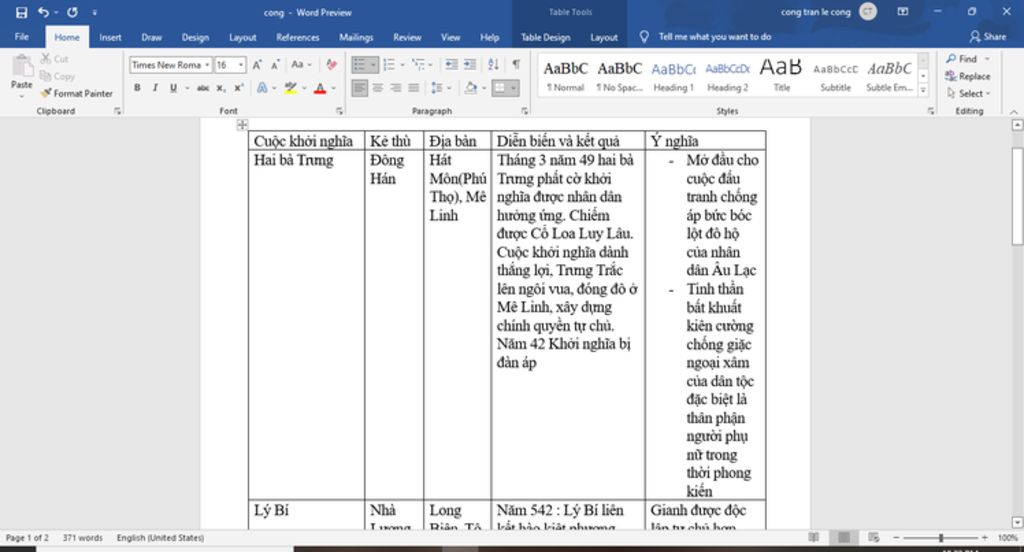1024x552 pixels.
Task: Adjust the zoom slider
Action: pyautogui.click(x=940, y=538)
